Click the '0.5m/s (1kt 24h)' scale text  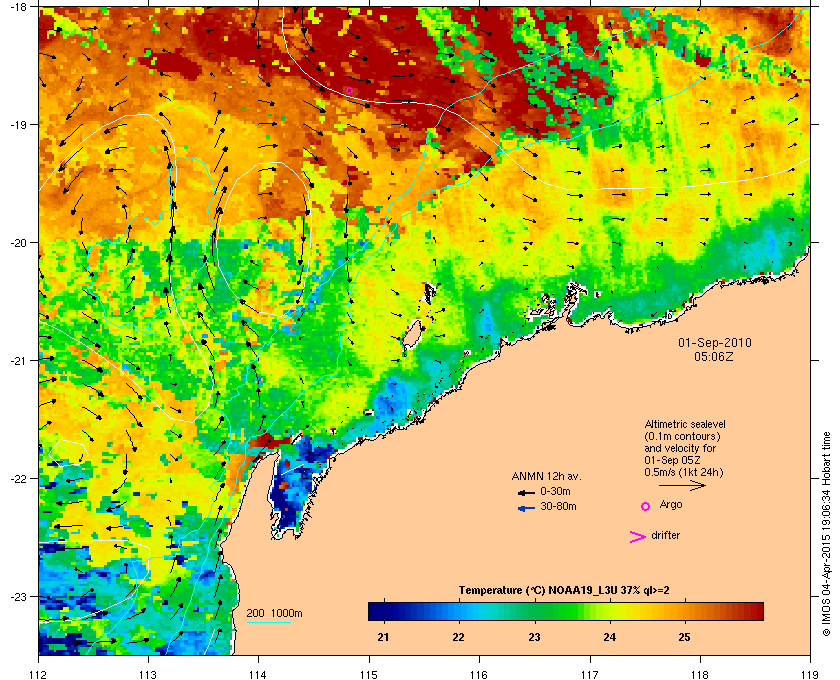(x=684, y=473)
